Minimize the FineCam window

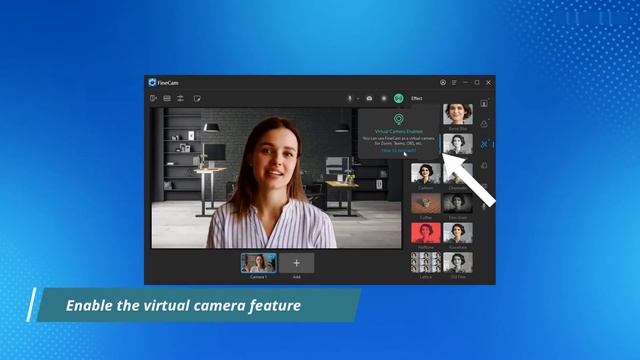(x=466, y=82)
